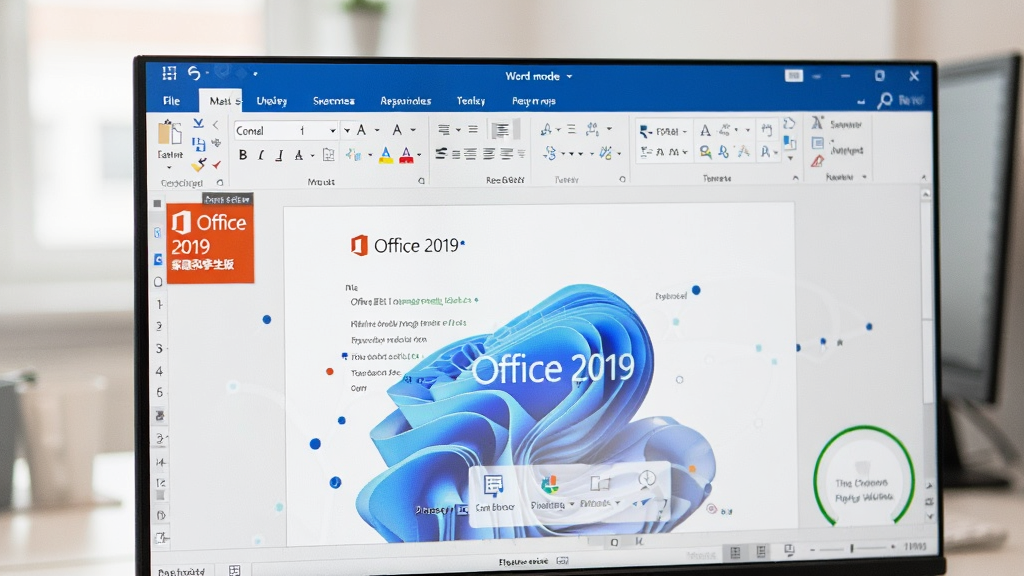1024x576 pixels.
Task: Click the bottom icon in left sidebar
Action: (x=161, y=538)
